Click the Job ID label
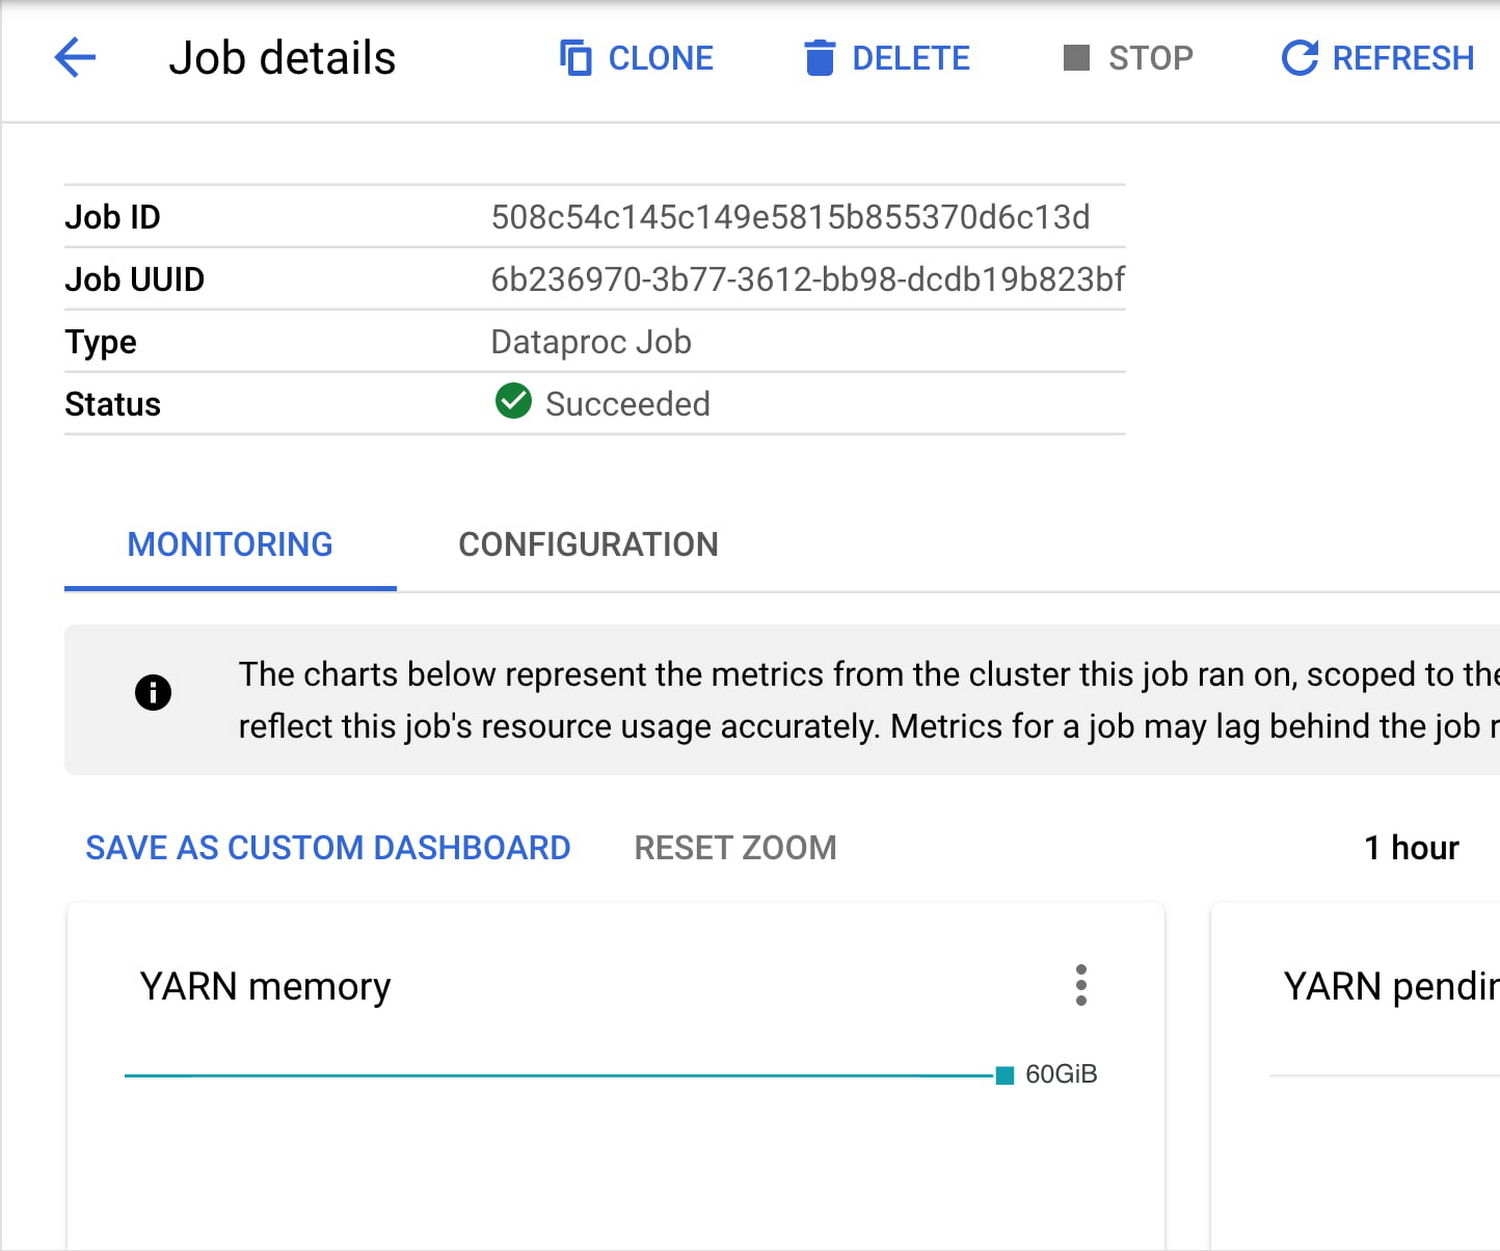This screenshot has width=1500, height=1251. tap(113, 217)
